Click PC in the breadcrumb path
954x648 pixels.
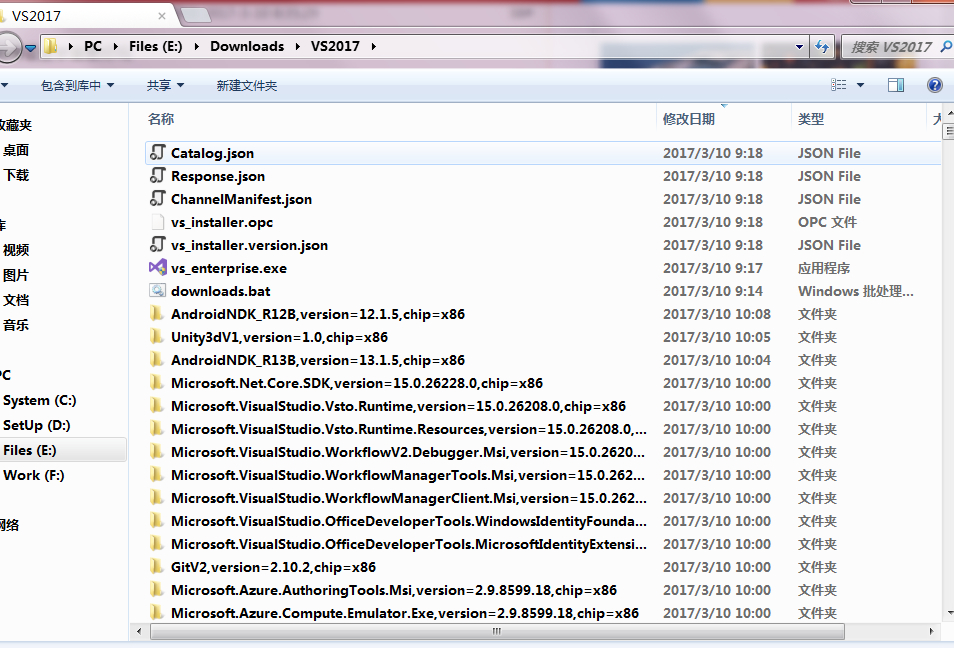click(x=92, y=46)
